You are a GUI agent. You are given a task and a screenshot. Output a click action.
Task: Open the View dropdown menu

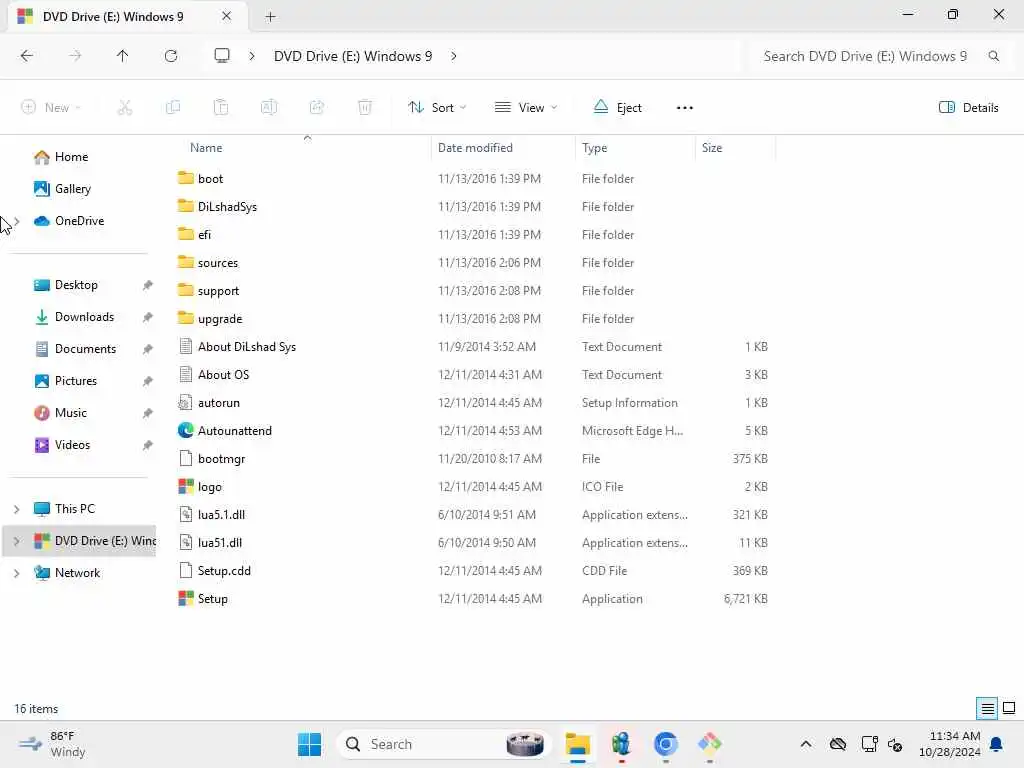(x=526, y=107)
